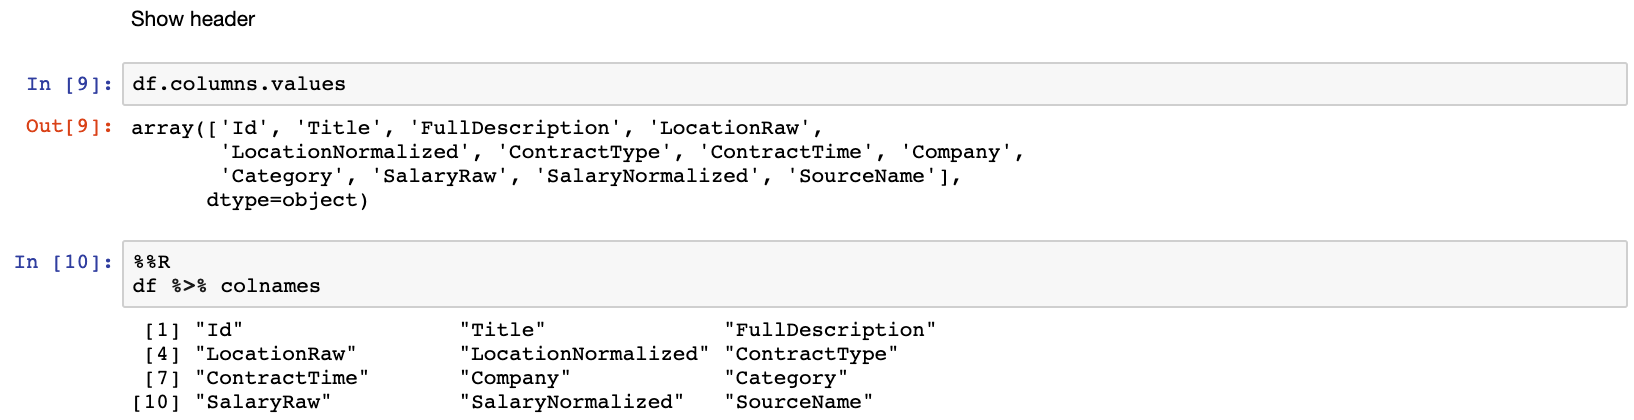Click "LocationNormalized" in R colnames output
The image size is (1634, 420).
click(x=584, y=354)
